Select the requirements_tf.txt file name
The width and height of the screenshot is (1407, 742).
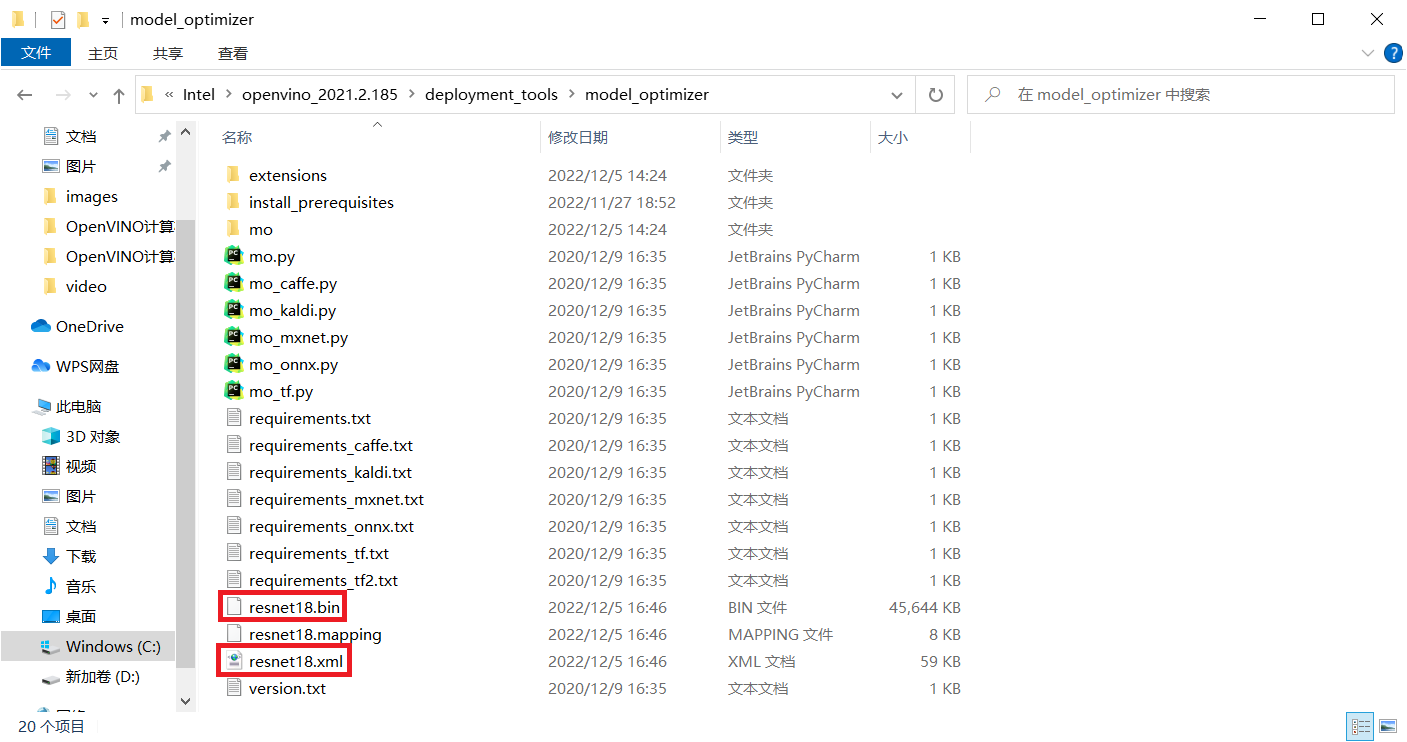coord(319,553)
